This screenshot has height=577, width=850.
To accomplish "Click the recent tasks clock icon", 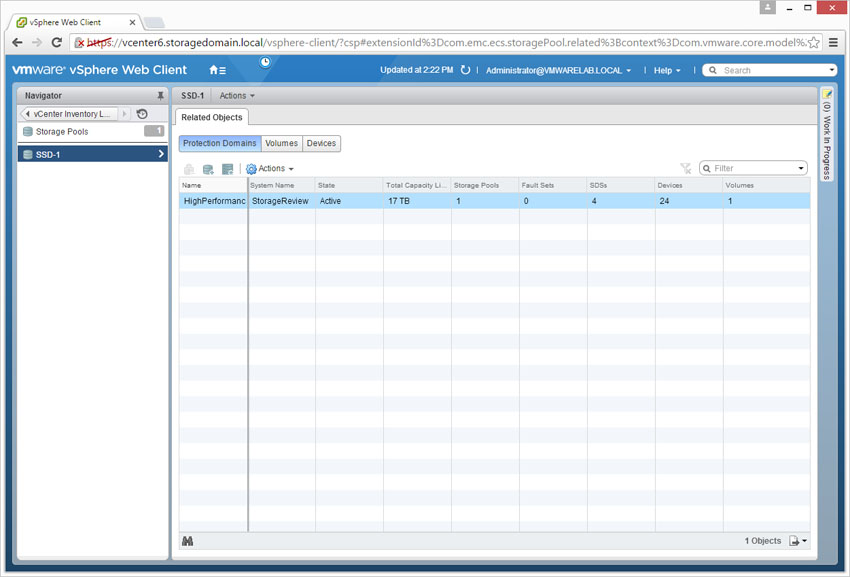I will click(x=265, y=62).
